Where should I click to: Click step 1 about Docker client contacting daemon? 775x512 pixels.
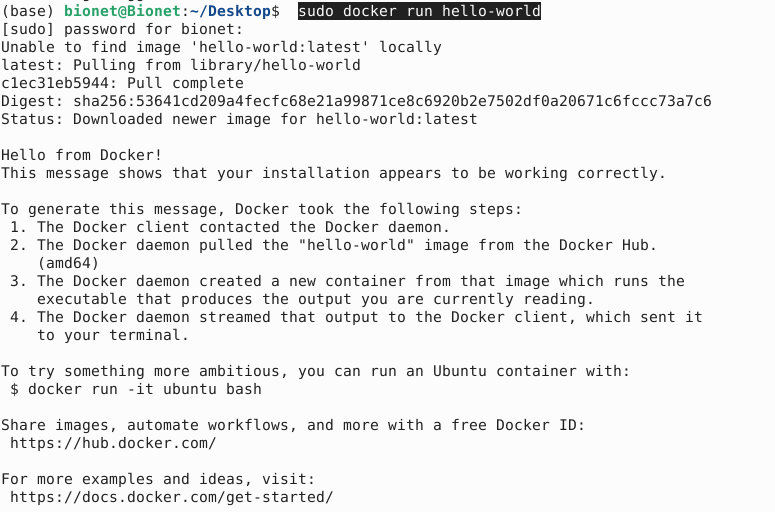pyautogui.click(x=230, y=227)
